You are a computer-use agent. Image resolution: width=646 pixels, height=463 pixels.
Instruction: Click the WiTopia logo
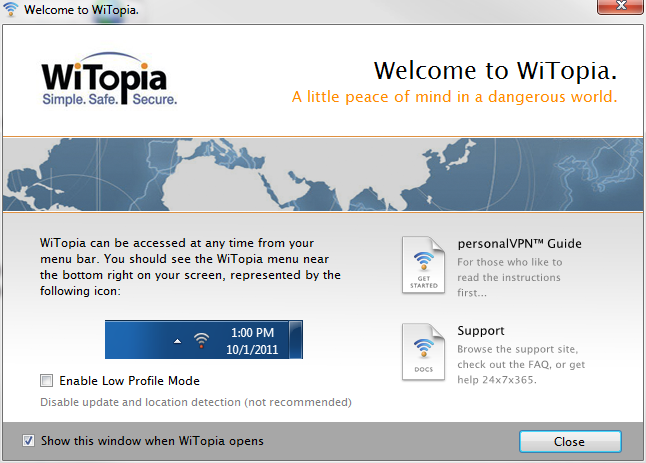click(x=109, y=78)
